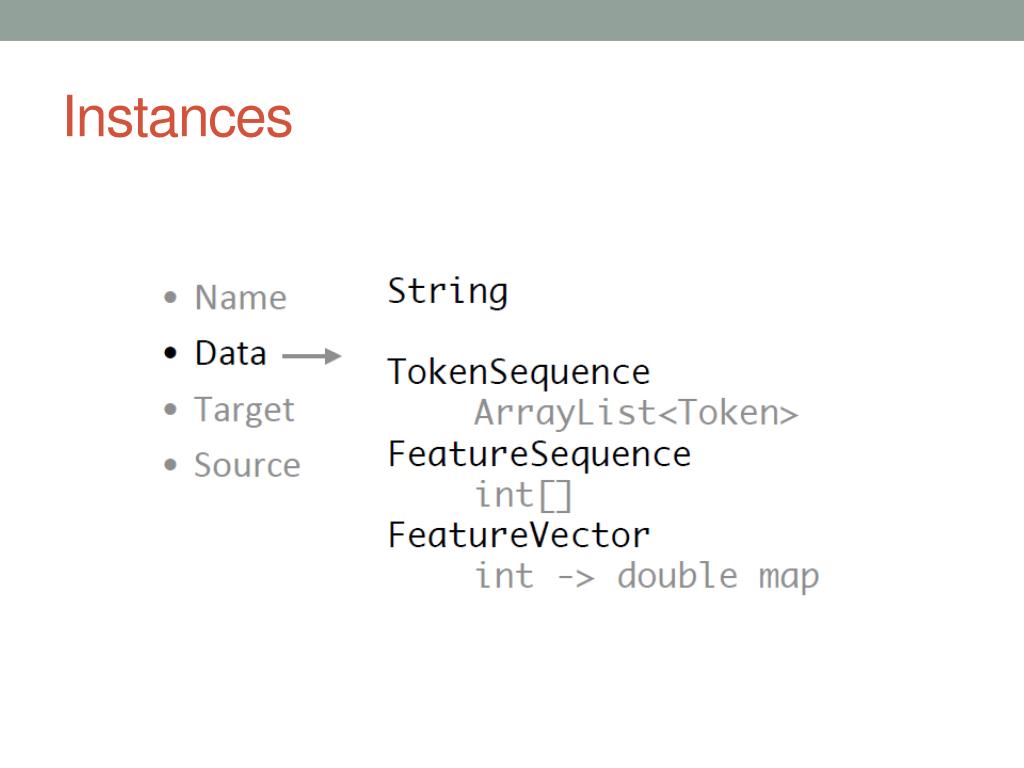Click the bullet dot before Target
1024x768 pixels.
tap(170, 409)
